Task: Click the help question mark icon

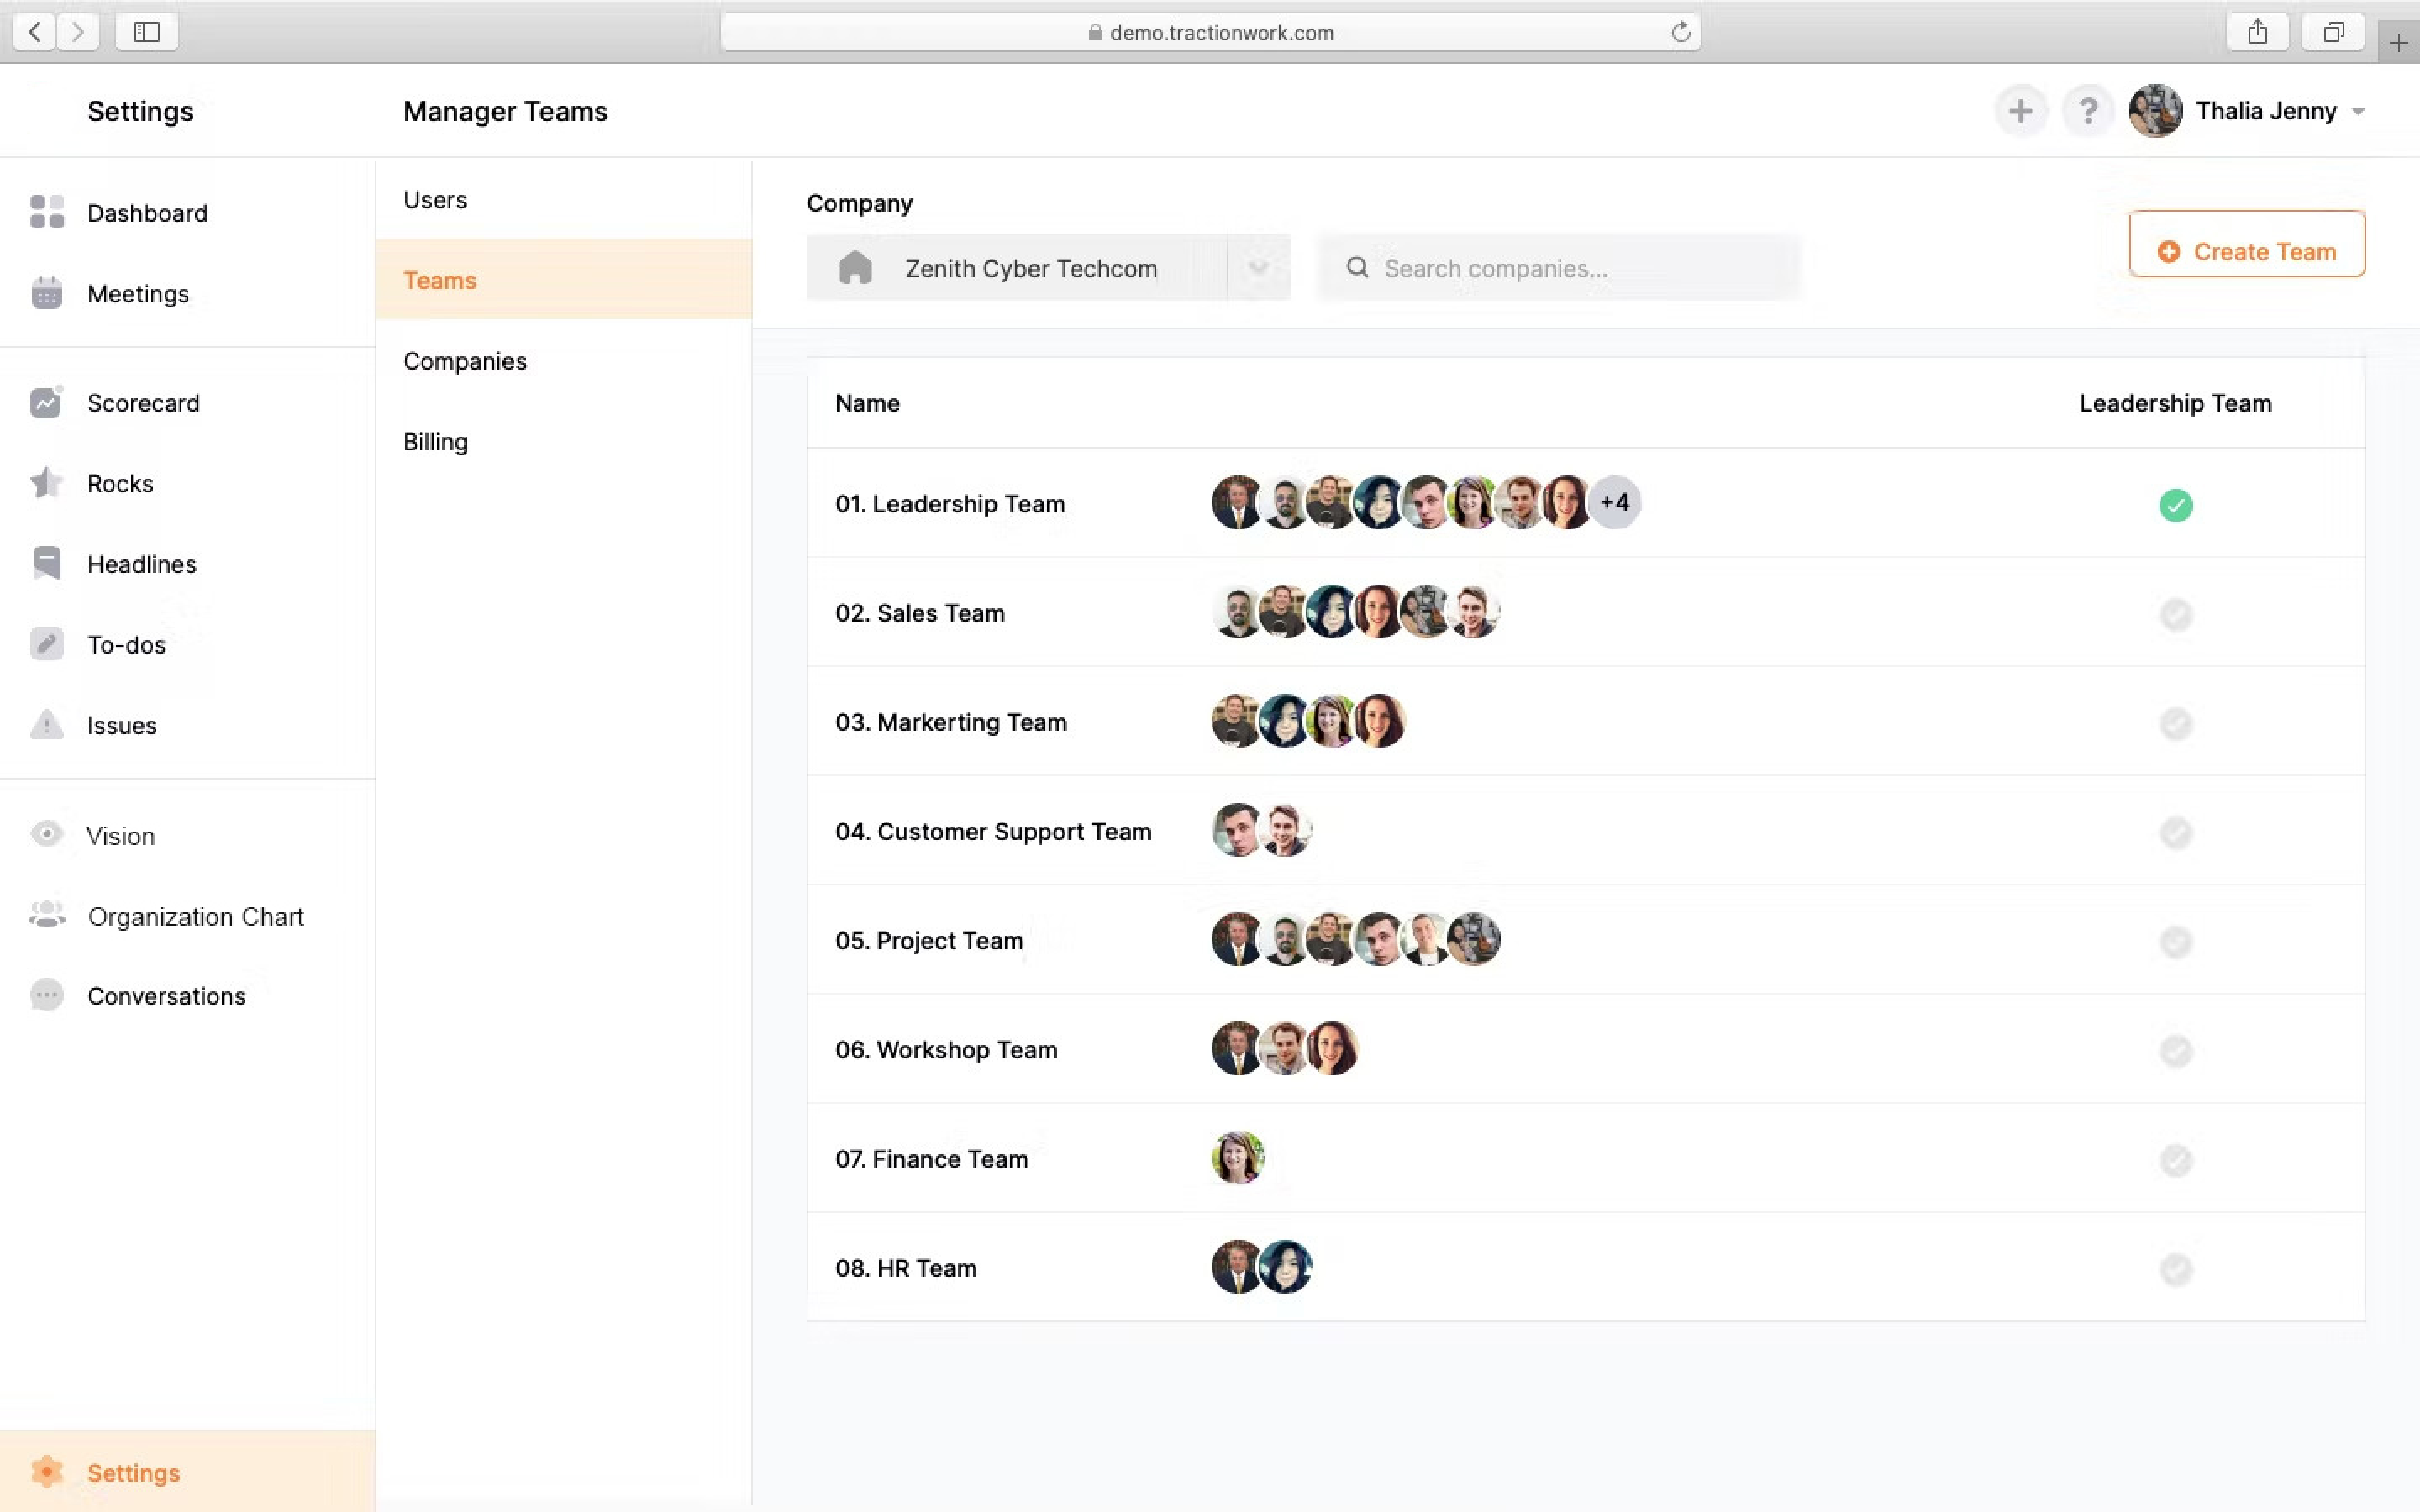Action: (2087, 111)
